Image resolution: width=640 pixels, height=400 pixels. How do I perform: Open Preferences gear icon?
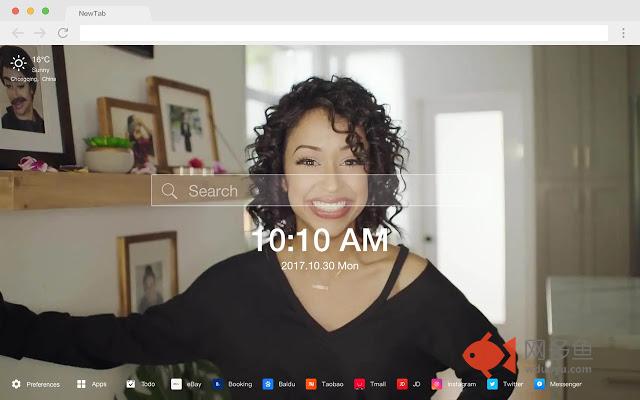pos(16,384)
